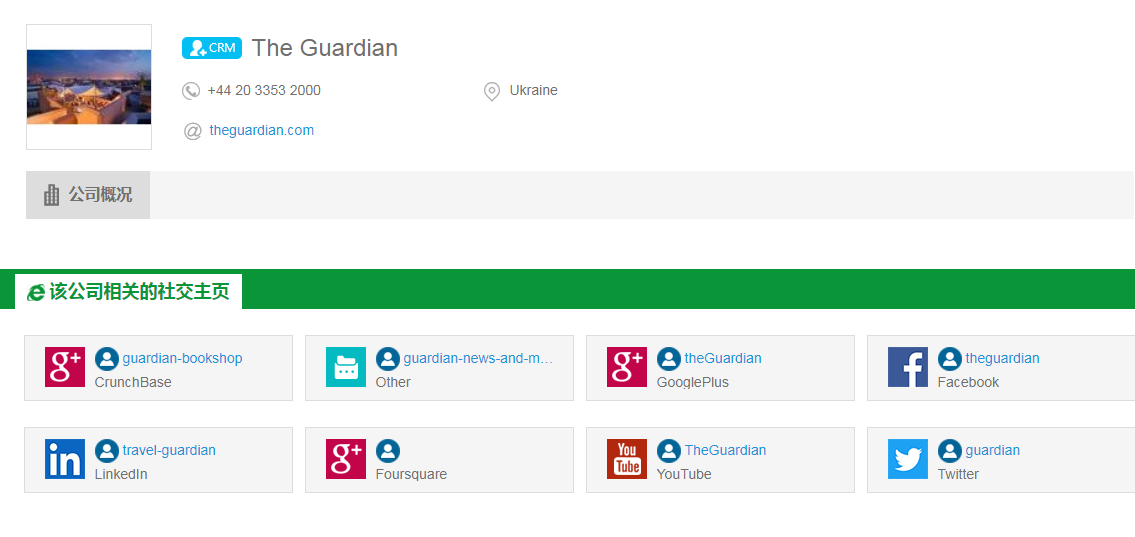Click Google+ icon on Foursquare card
The width and height of the screenshot is (1135, 537).
(345, 459)
